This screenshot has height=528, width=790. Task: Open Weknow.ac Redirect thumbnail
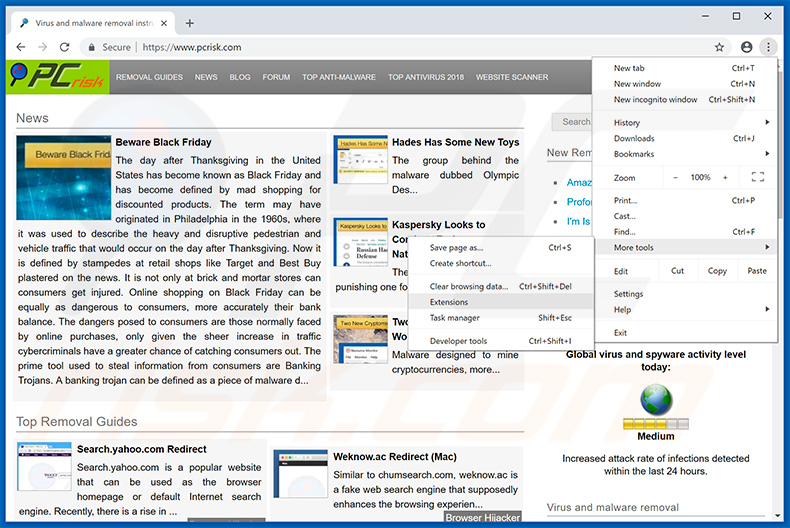301,474
